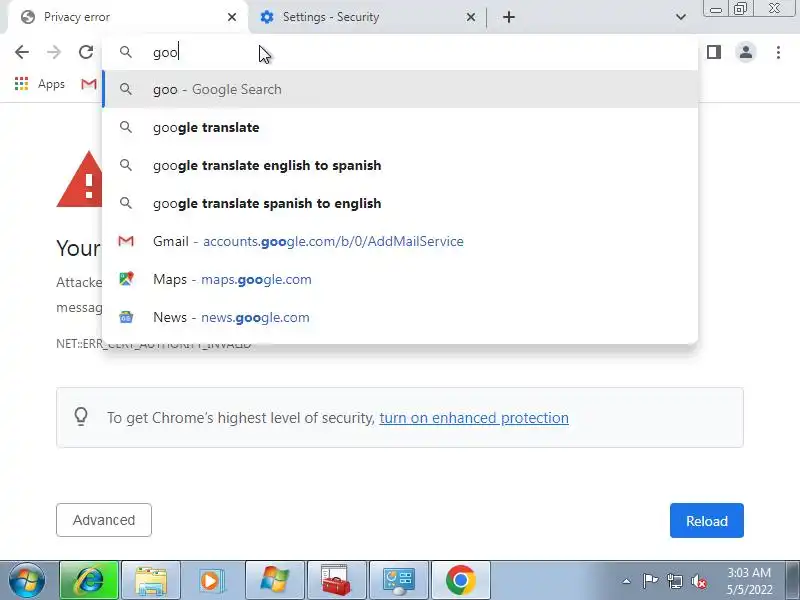The height and width of the screenshot is (600, 800).
Task: Open a new tab with plus button
Action: [509, 17]
